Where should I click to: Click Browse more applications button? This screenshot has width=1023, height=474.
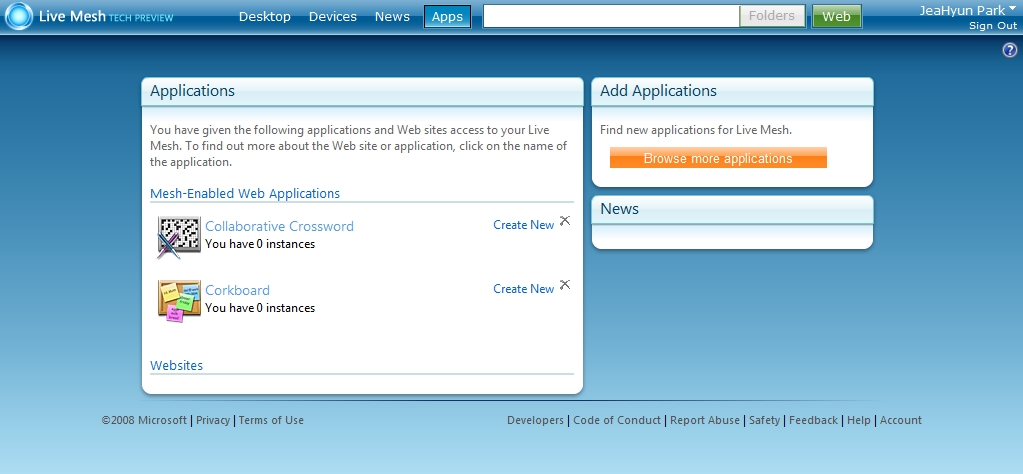pyautogui.click(x=718, y=158)
